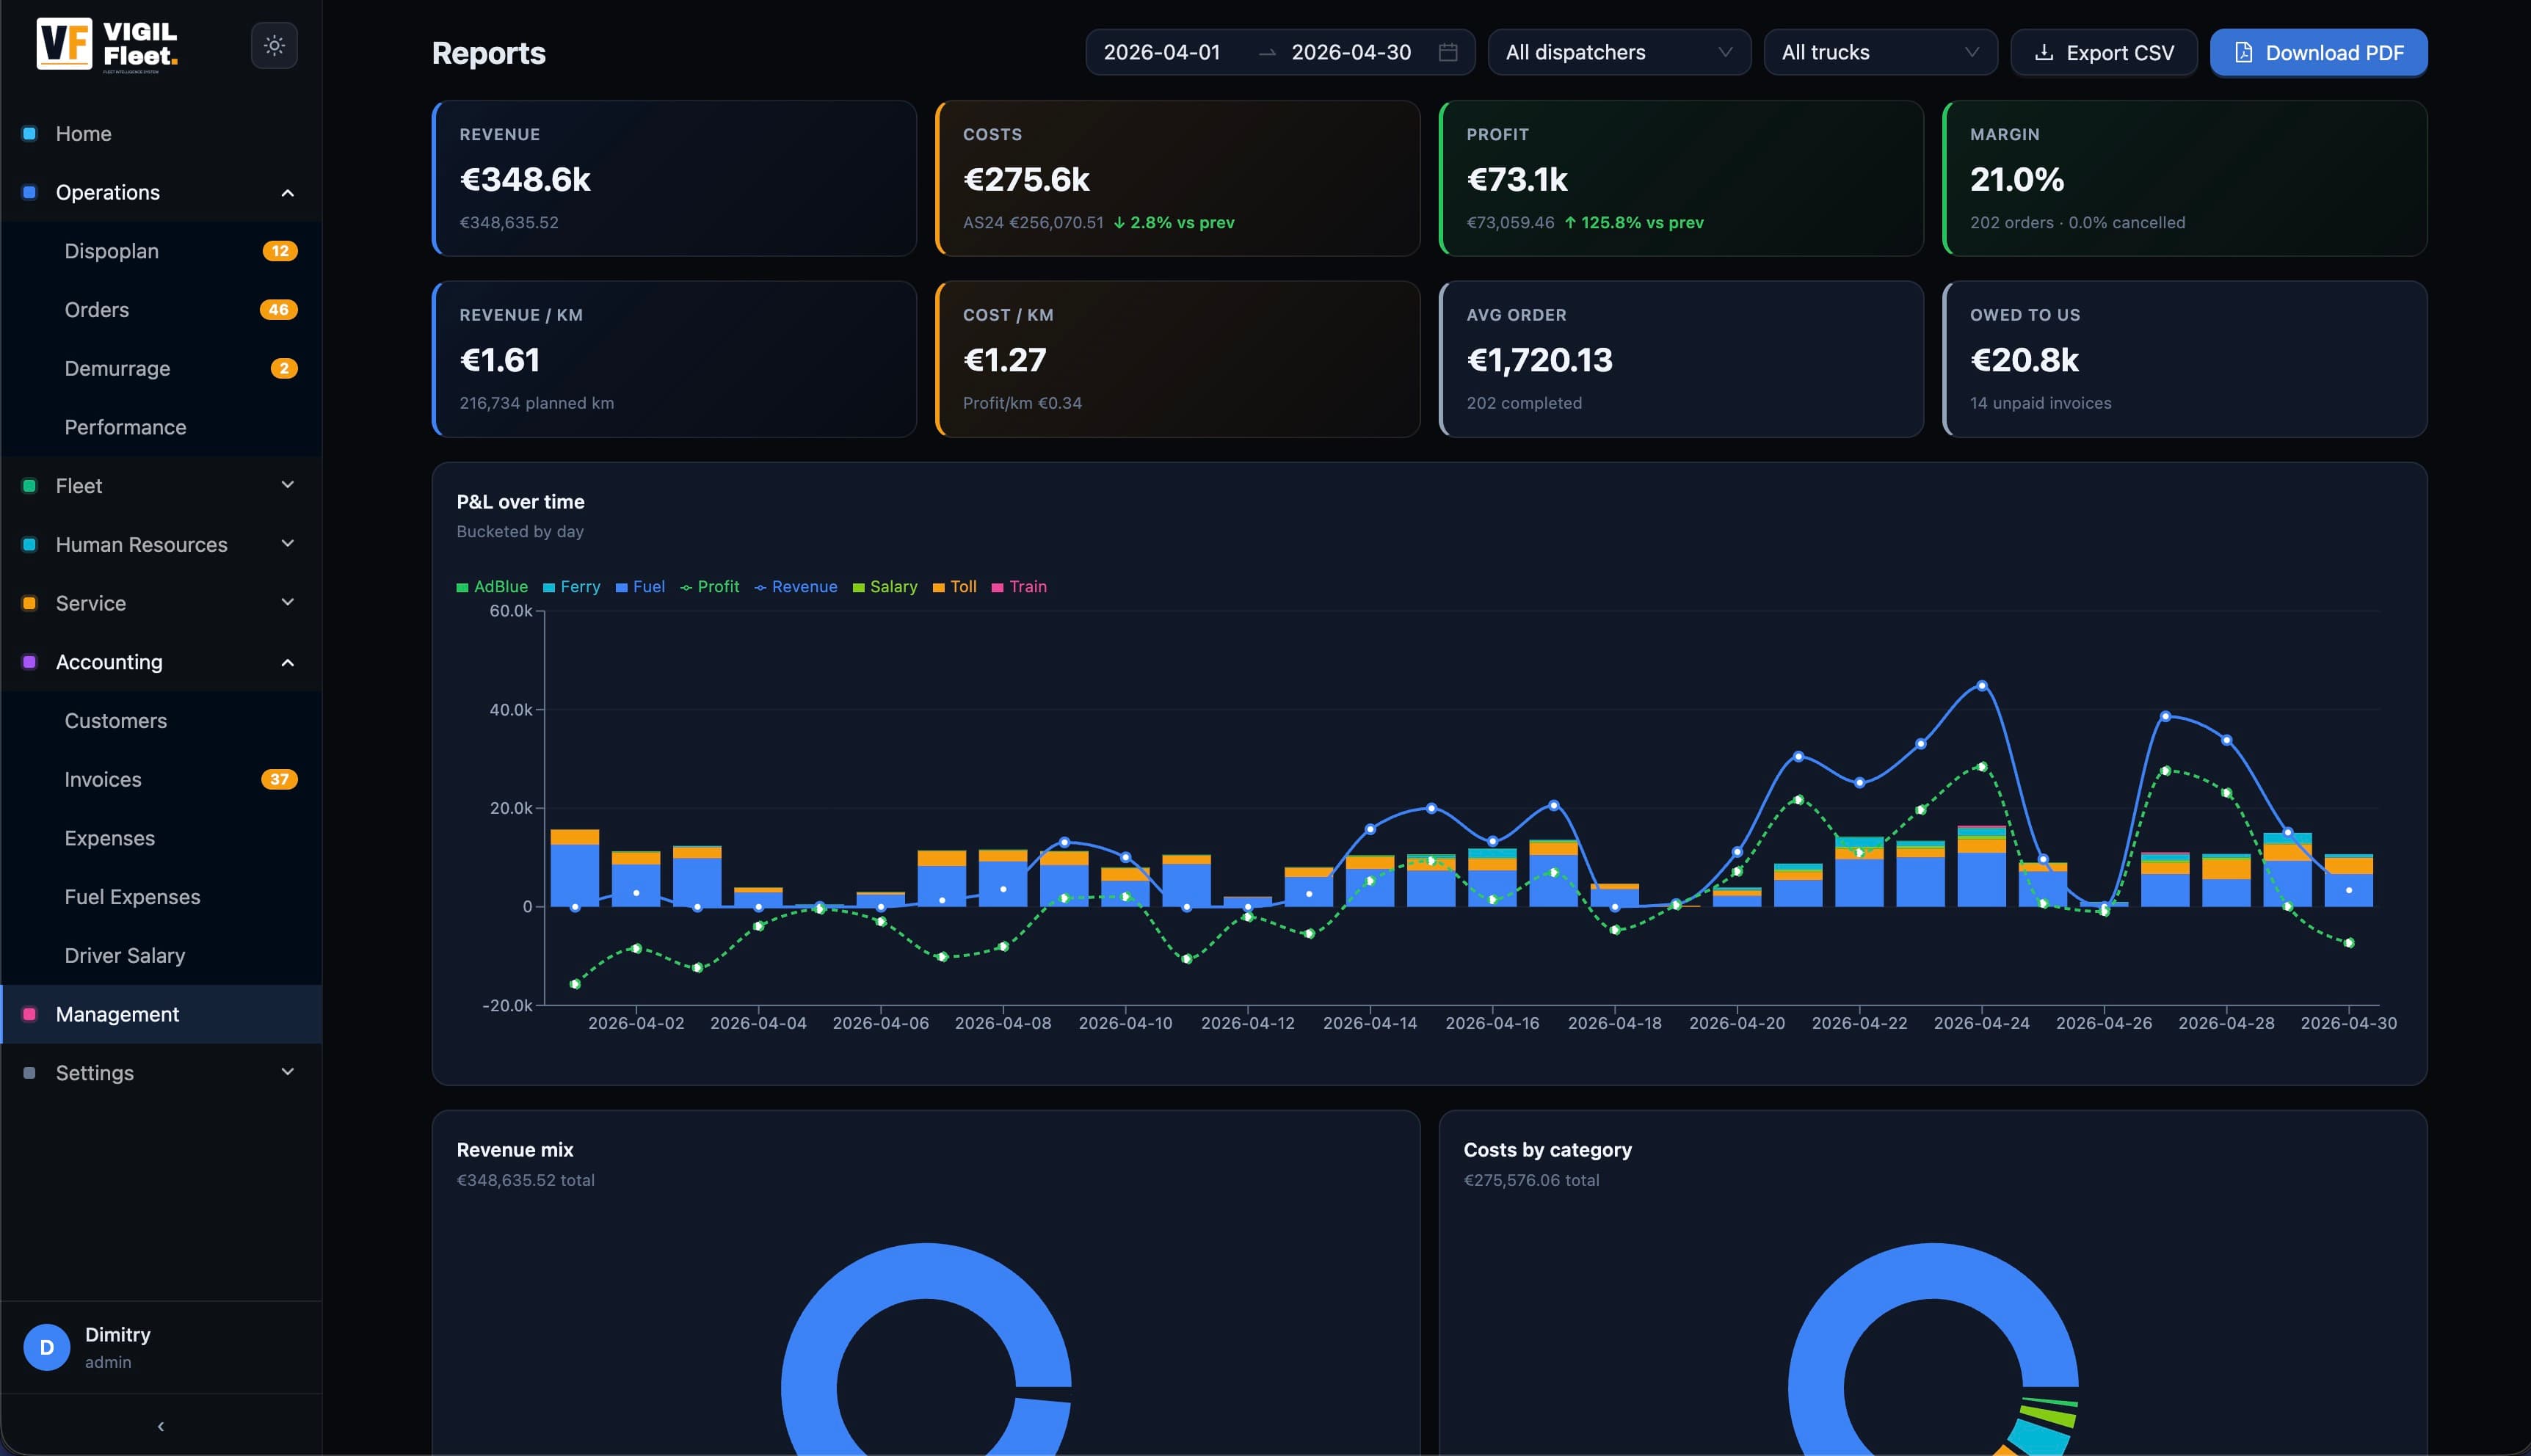Toggle AdBlue series in chart legend
Screen dimensions: 2531x1456
tap(492, 587)
